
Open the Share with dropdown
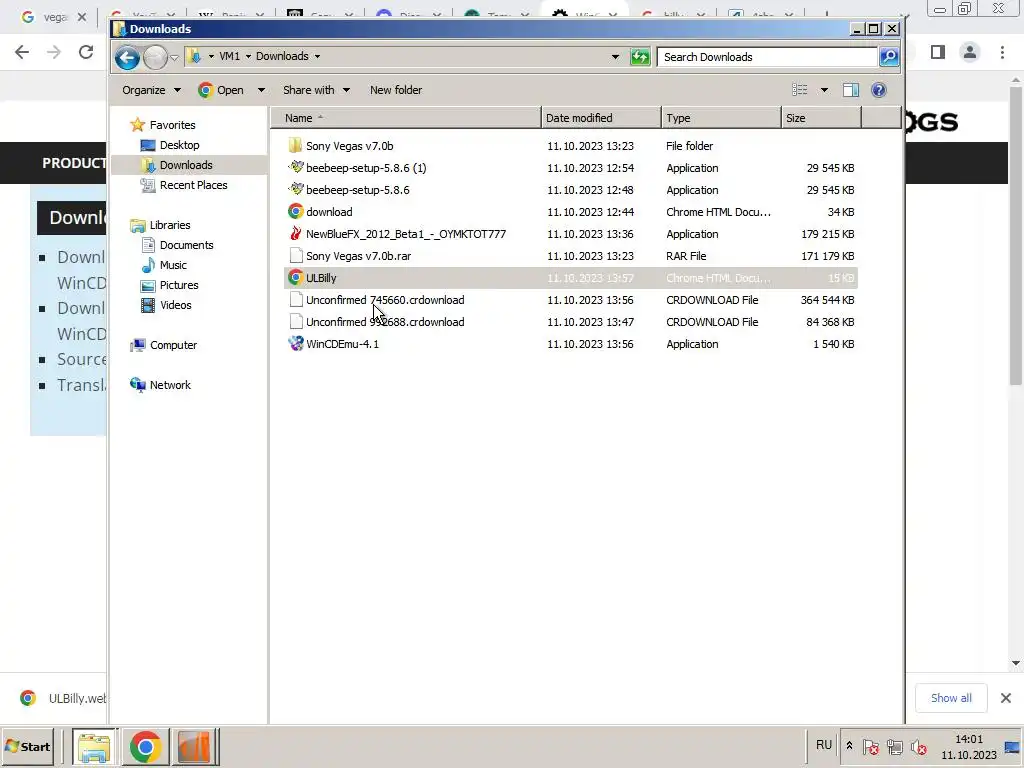pos(316,90)
